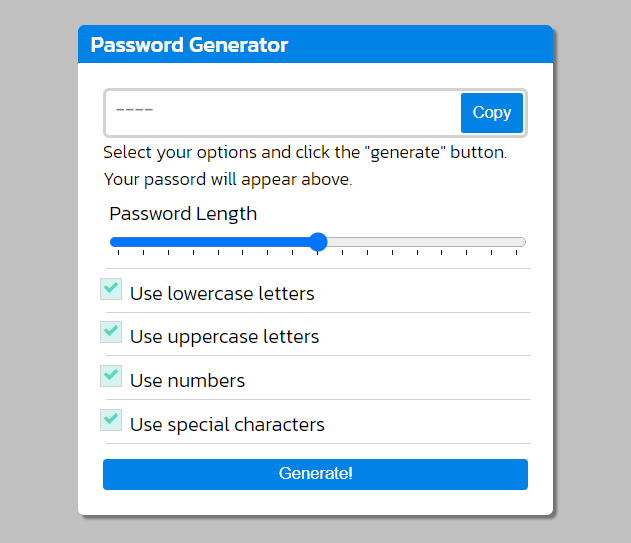
Task: Click the rightmost tick mark under the slider
Action: pyautogui.click(x=516, y=254)
